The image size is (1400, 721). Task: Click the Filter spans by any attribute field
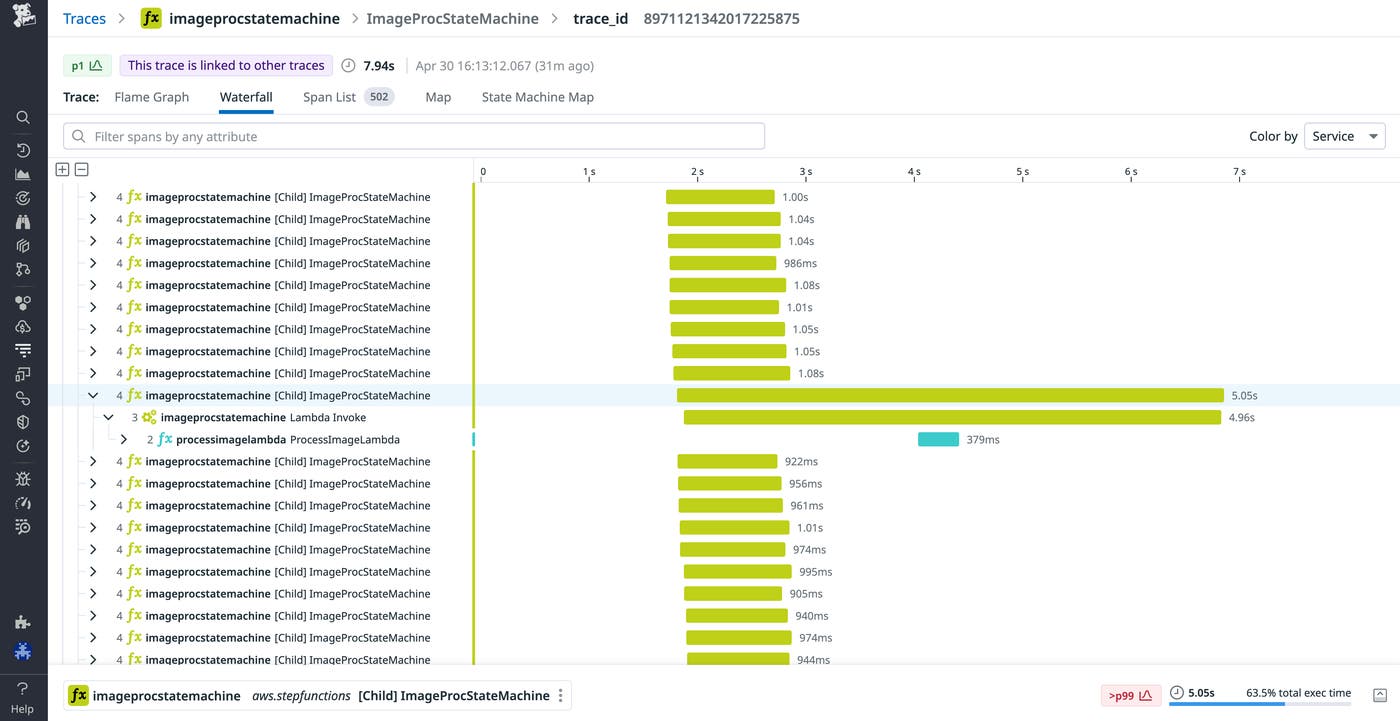(x=414, y=136)
